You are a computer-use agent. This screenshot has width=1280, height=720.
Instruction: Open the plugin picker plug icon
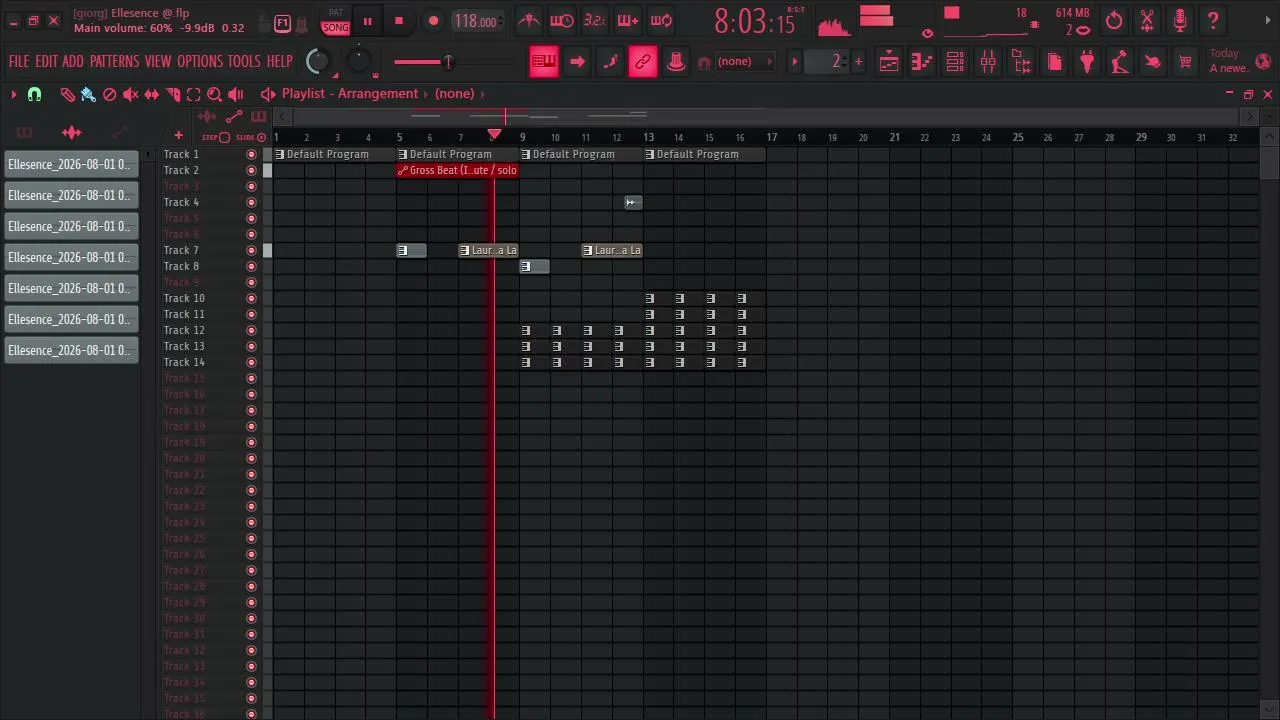click(x=1087, y=62)
